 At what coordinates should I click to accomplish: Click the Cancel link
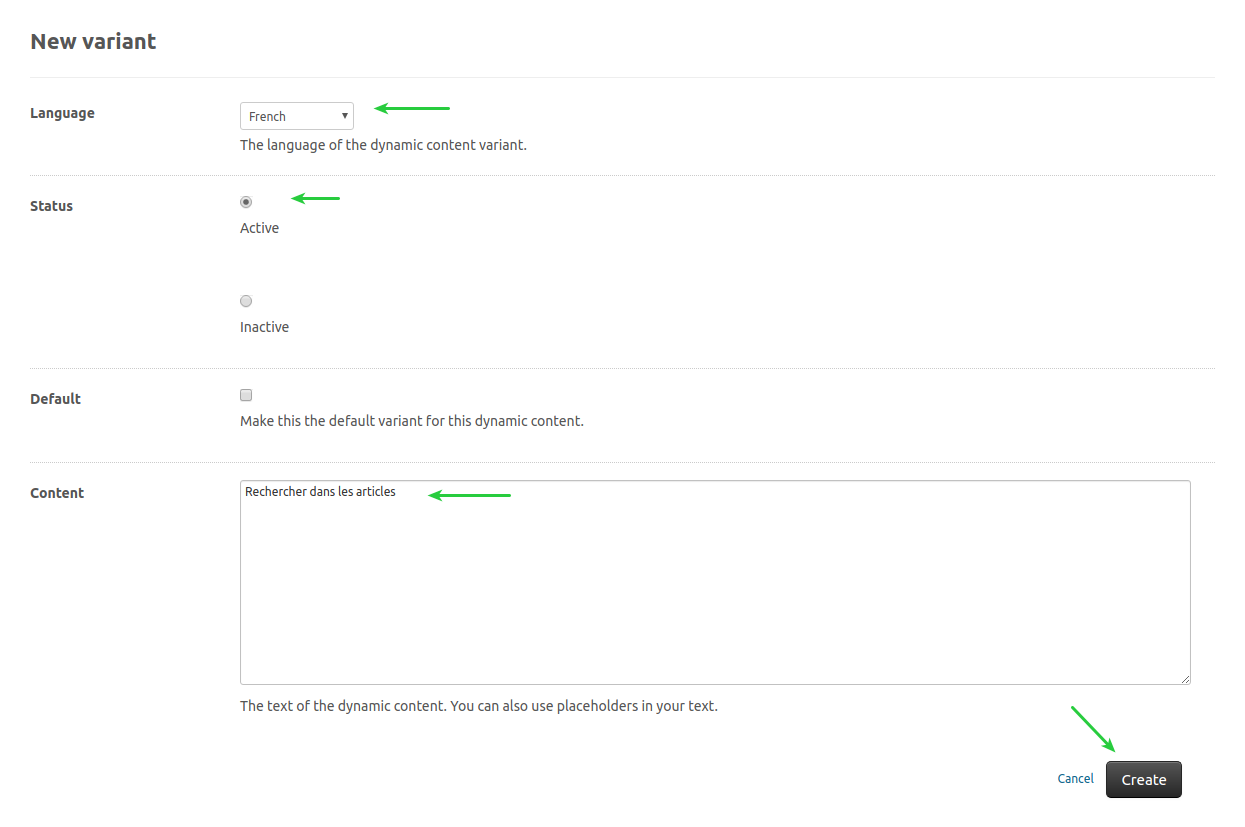(1075, 779)
